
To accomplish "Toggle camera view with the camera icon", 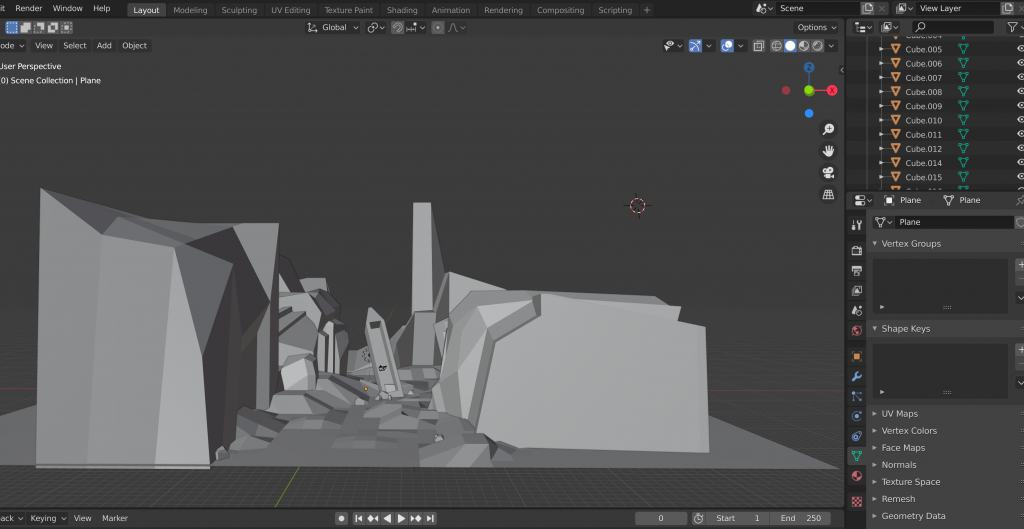I will pyautogui.click(x=828, y=172).
